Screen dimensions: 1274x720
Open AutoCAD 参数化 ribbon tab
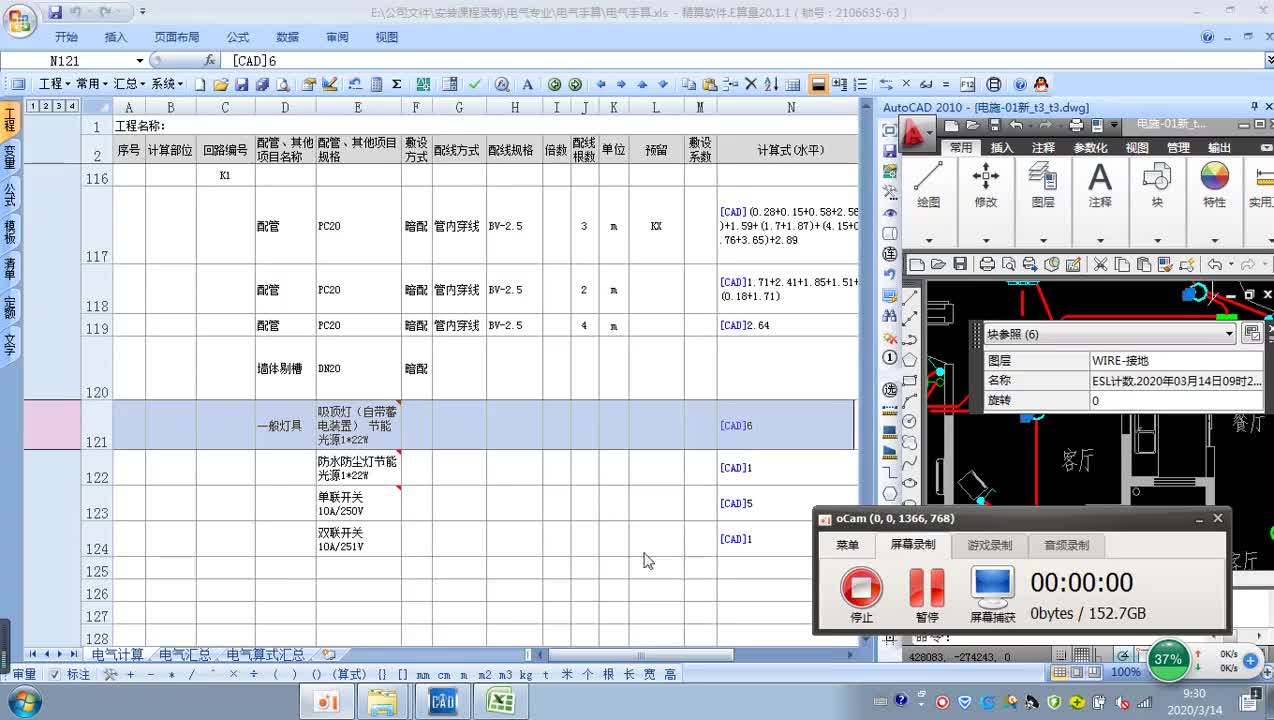tap(1090, 147)
